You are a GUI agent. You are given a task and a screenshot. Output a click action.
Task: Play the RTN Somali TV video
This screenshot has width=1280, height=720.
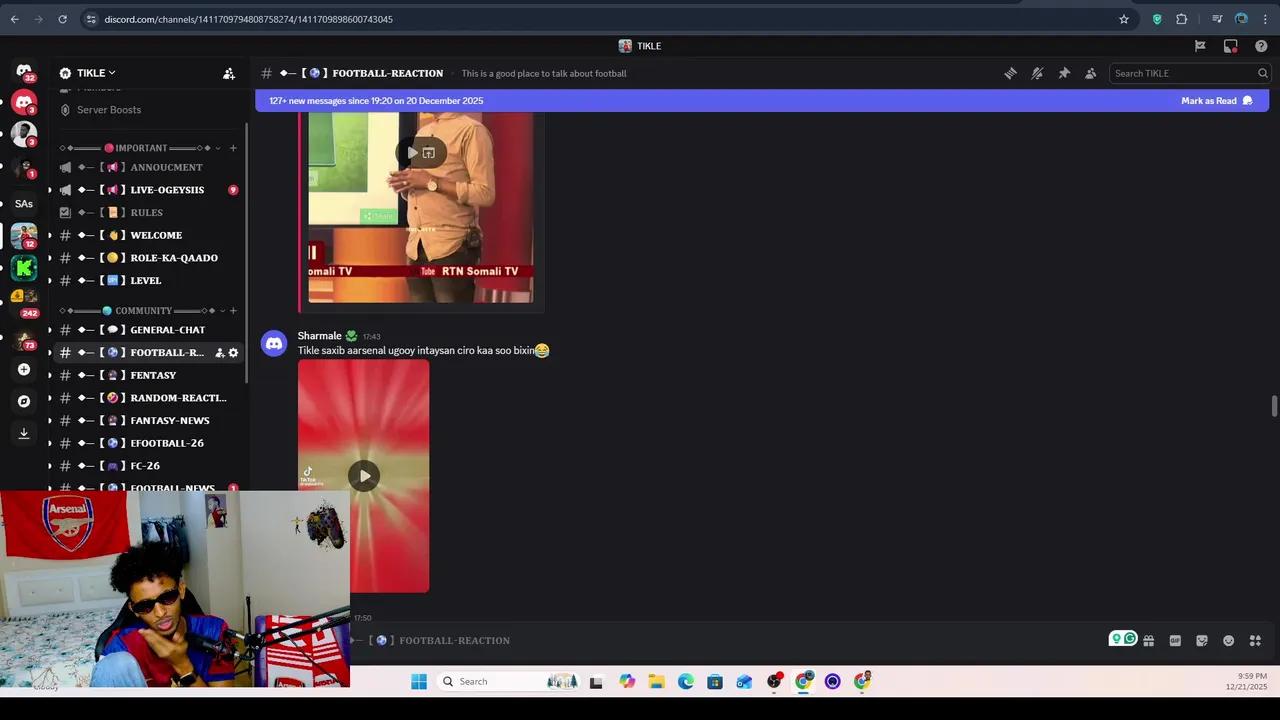point(412,152)
